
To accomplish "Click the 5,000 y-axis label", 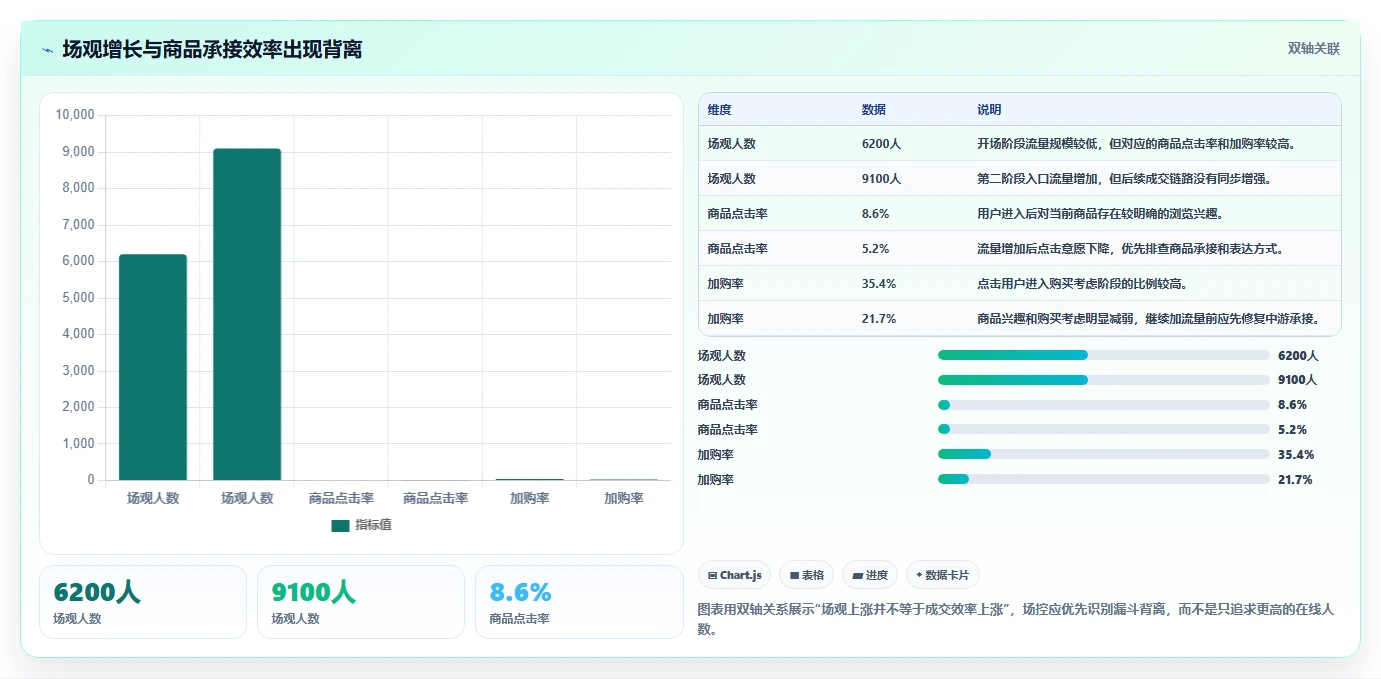I will click(78, 298).
